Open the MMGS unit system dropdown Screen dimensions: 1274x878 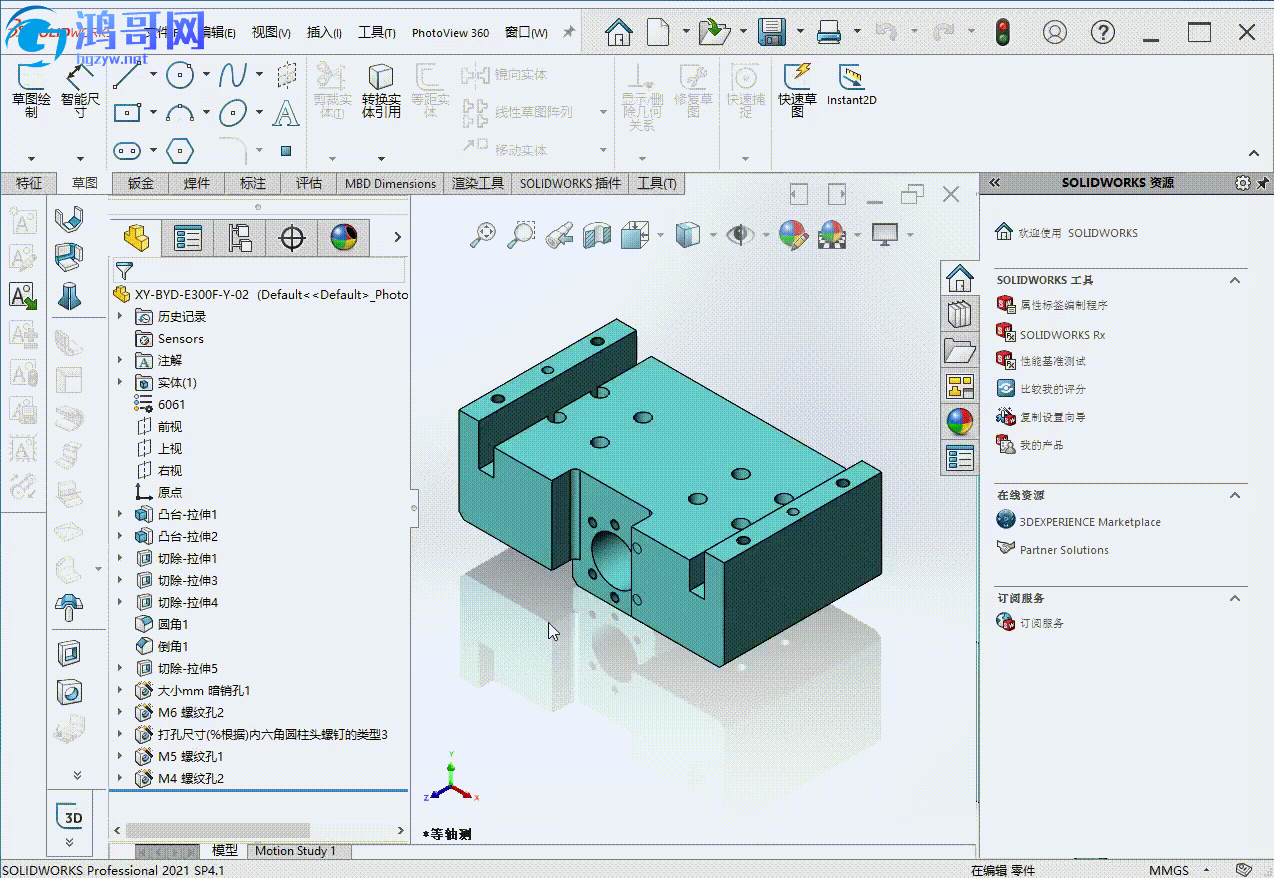[1207, 869]
